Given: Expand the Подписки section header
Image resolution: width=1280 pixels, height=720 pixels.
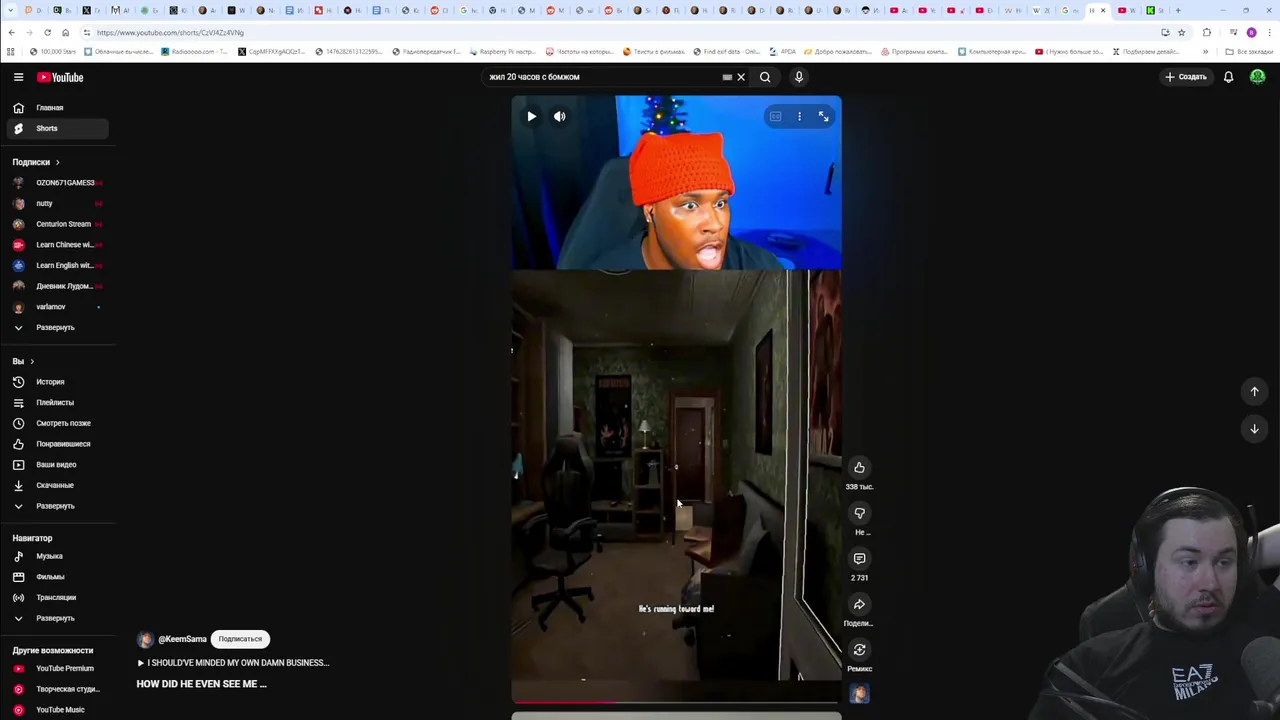Looking at the screenshot, I should point(36,162).
